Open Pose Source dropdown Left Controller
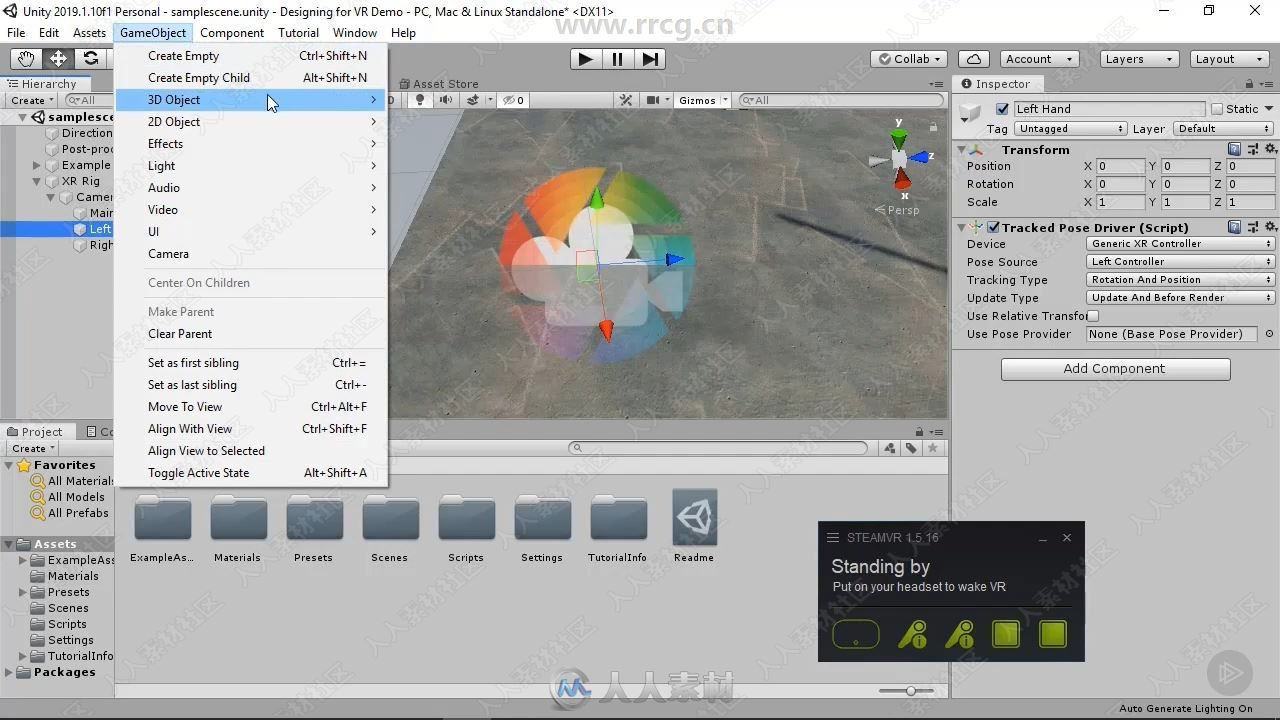This screenshot has height=720, width=1280. pyautogui.click(x=1180, y=262)
